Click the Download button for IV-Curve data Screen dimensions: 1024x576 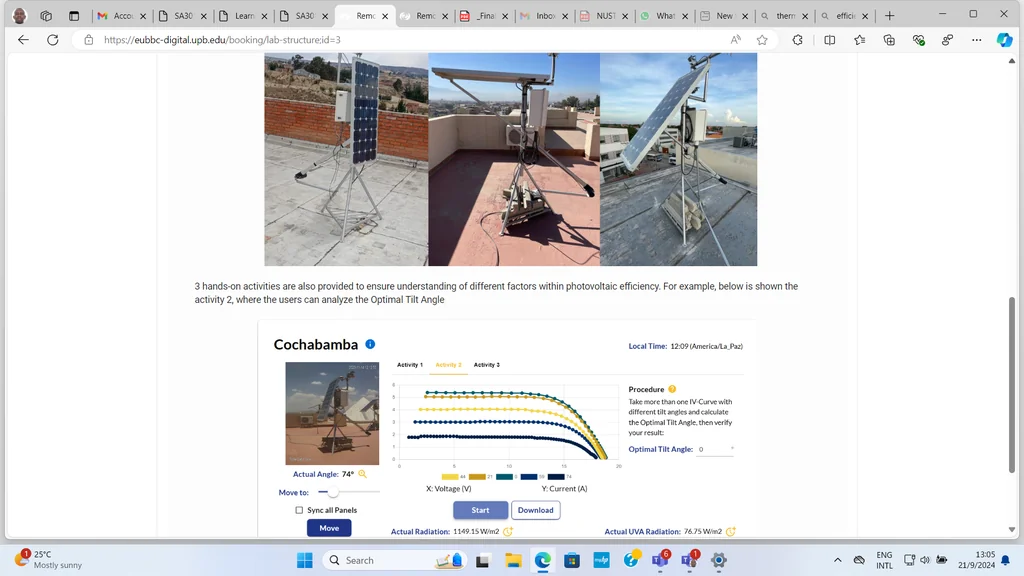(x=536, y=510)
